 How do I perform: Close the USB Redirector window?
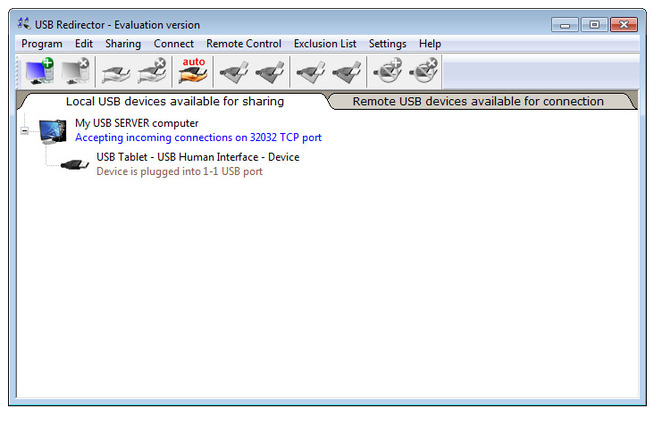pyautogui.click(x=624, y=25)
